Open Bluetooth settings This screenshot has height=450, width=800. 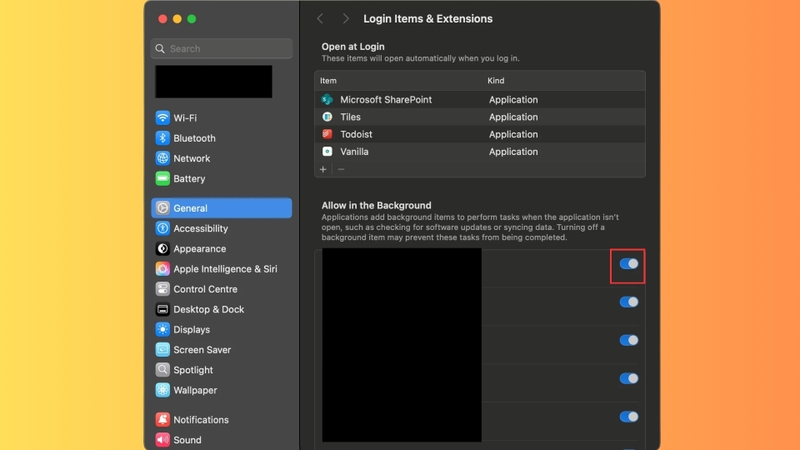click(221, 138)
